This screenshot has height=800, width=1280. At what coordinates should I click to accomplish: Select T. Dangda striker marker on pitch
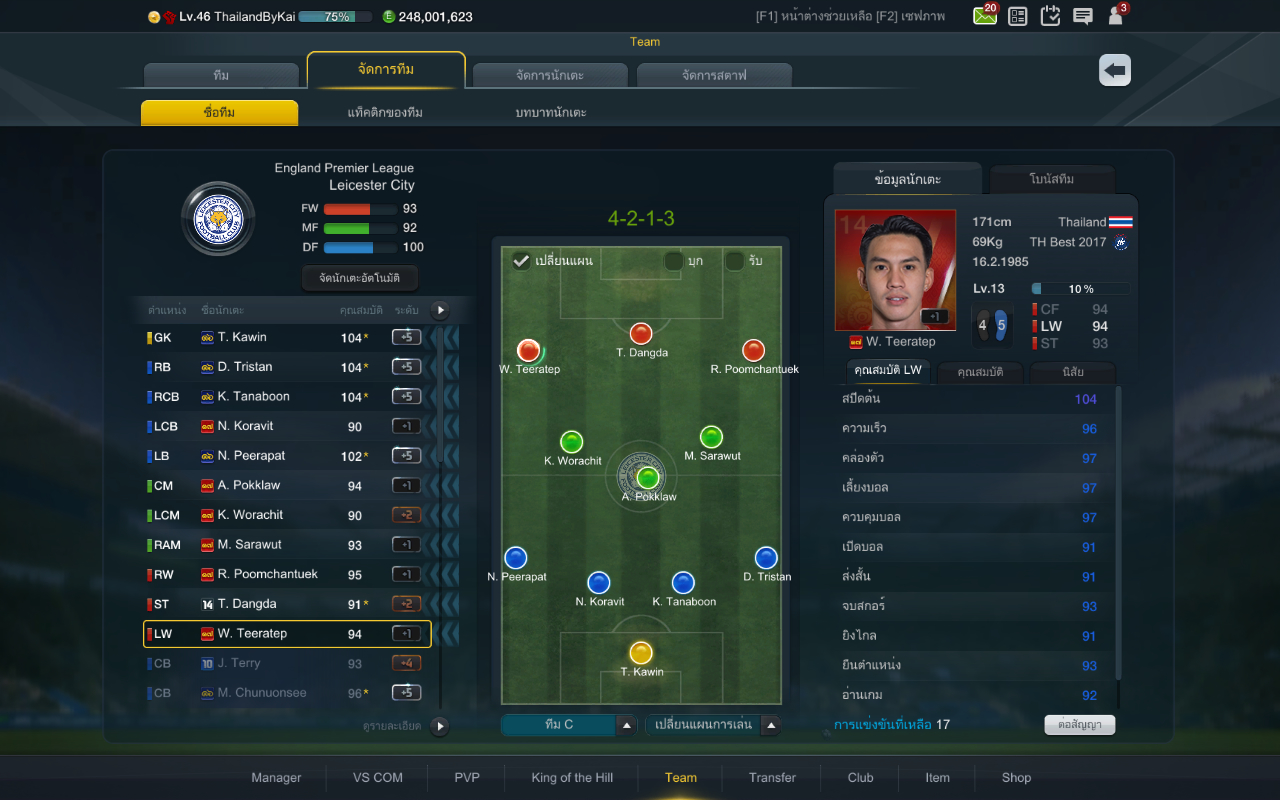[x=641, y=334]
